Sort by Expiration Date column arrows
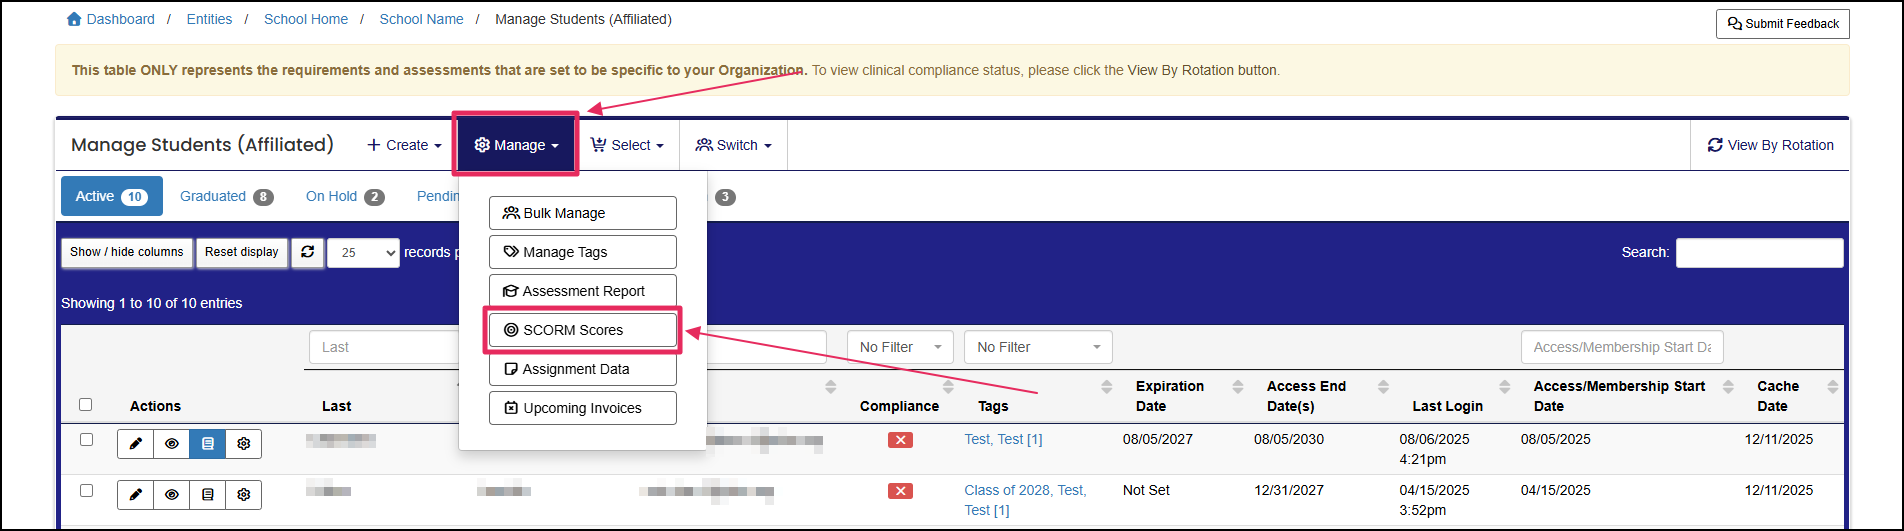This screenshot has width=1904, height=531. pyautogui.click(x=1237, y=387)
